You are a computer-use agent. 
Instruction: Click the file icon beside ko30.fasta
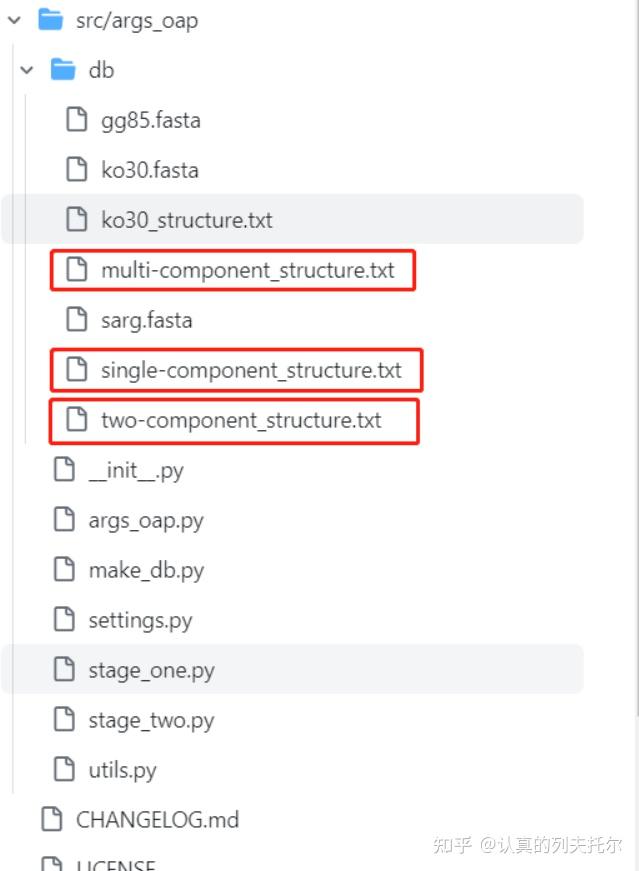point(76,170)
